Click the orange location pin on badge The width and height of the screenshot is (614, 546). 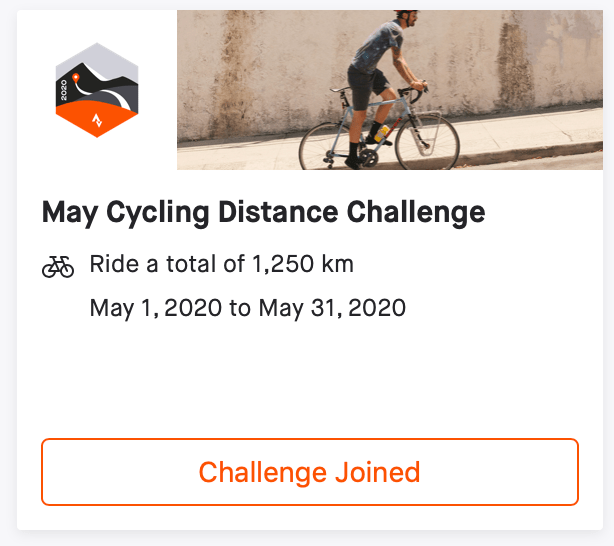point(77,77)
